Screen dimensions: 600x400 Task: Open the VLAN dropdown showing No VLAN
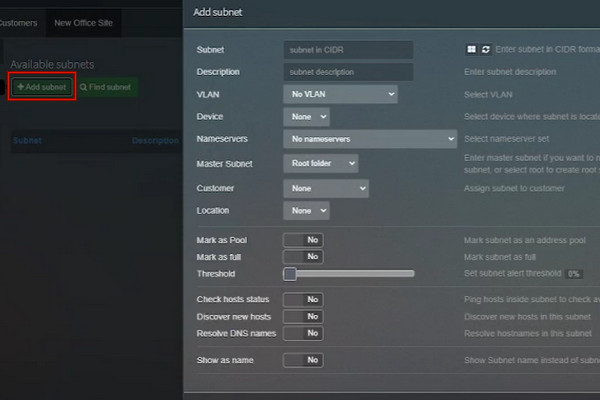tap(341, 94)
